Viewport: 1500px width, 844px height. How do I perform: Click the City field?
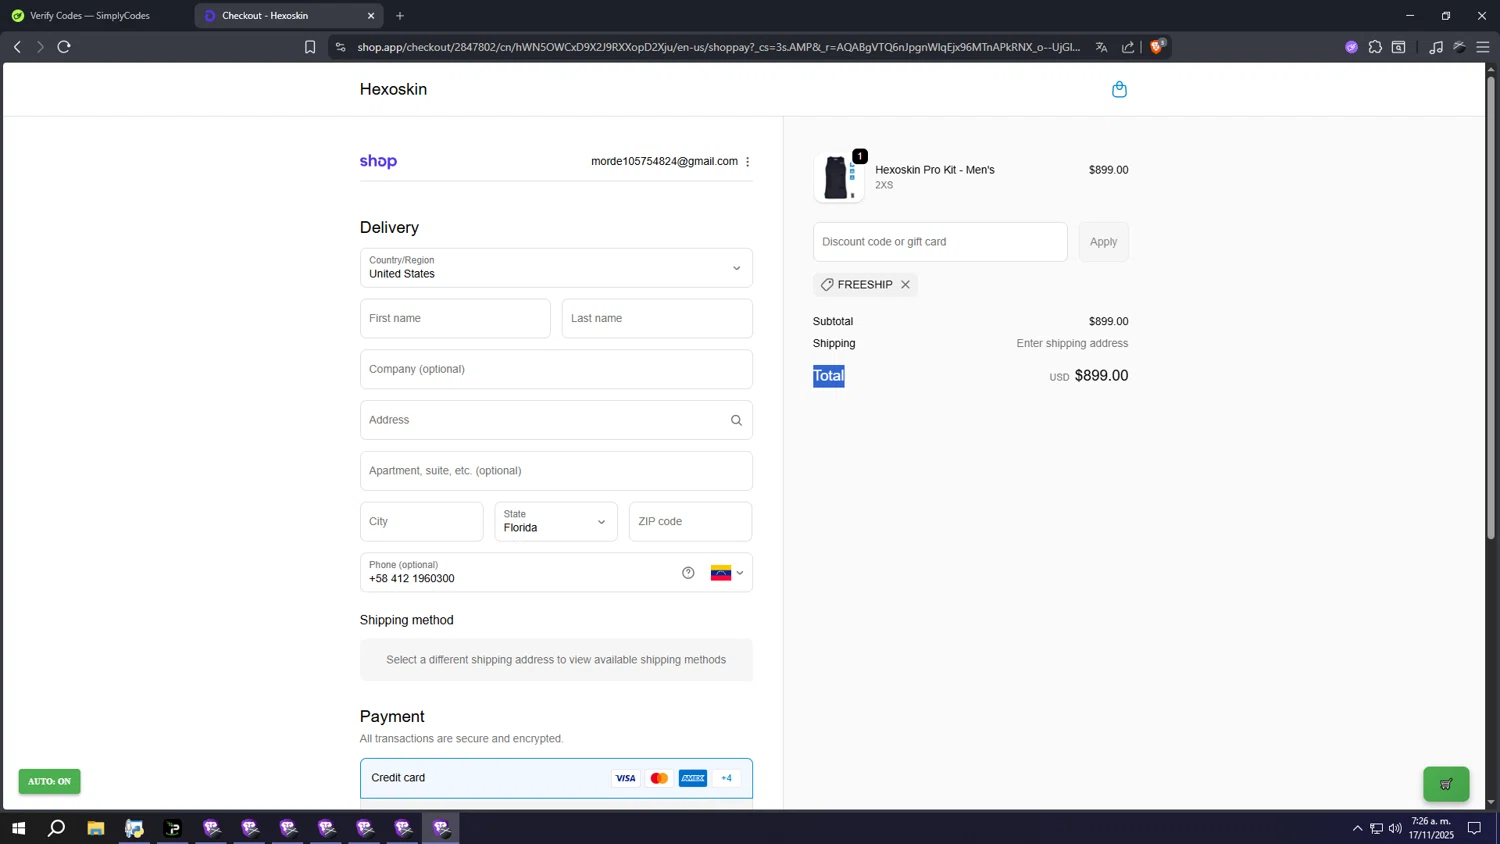(x=422, y=522)
